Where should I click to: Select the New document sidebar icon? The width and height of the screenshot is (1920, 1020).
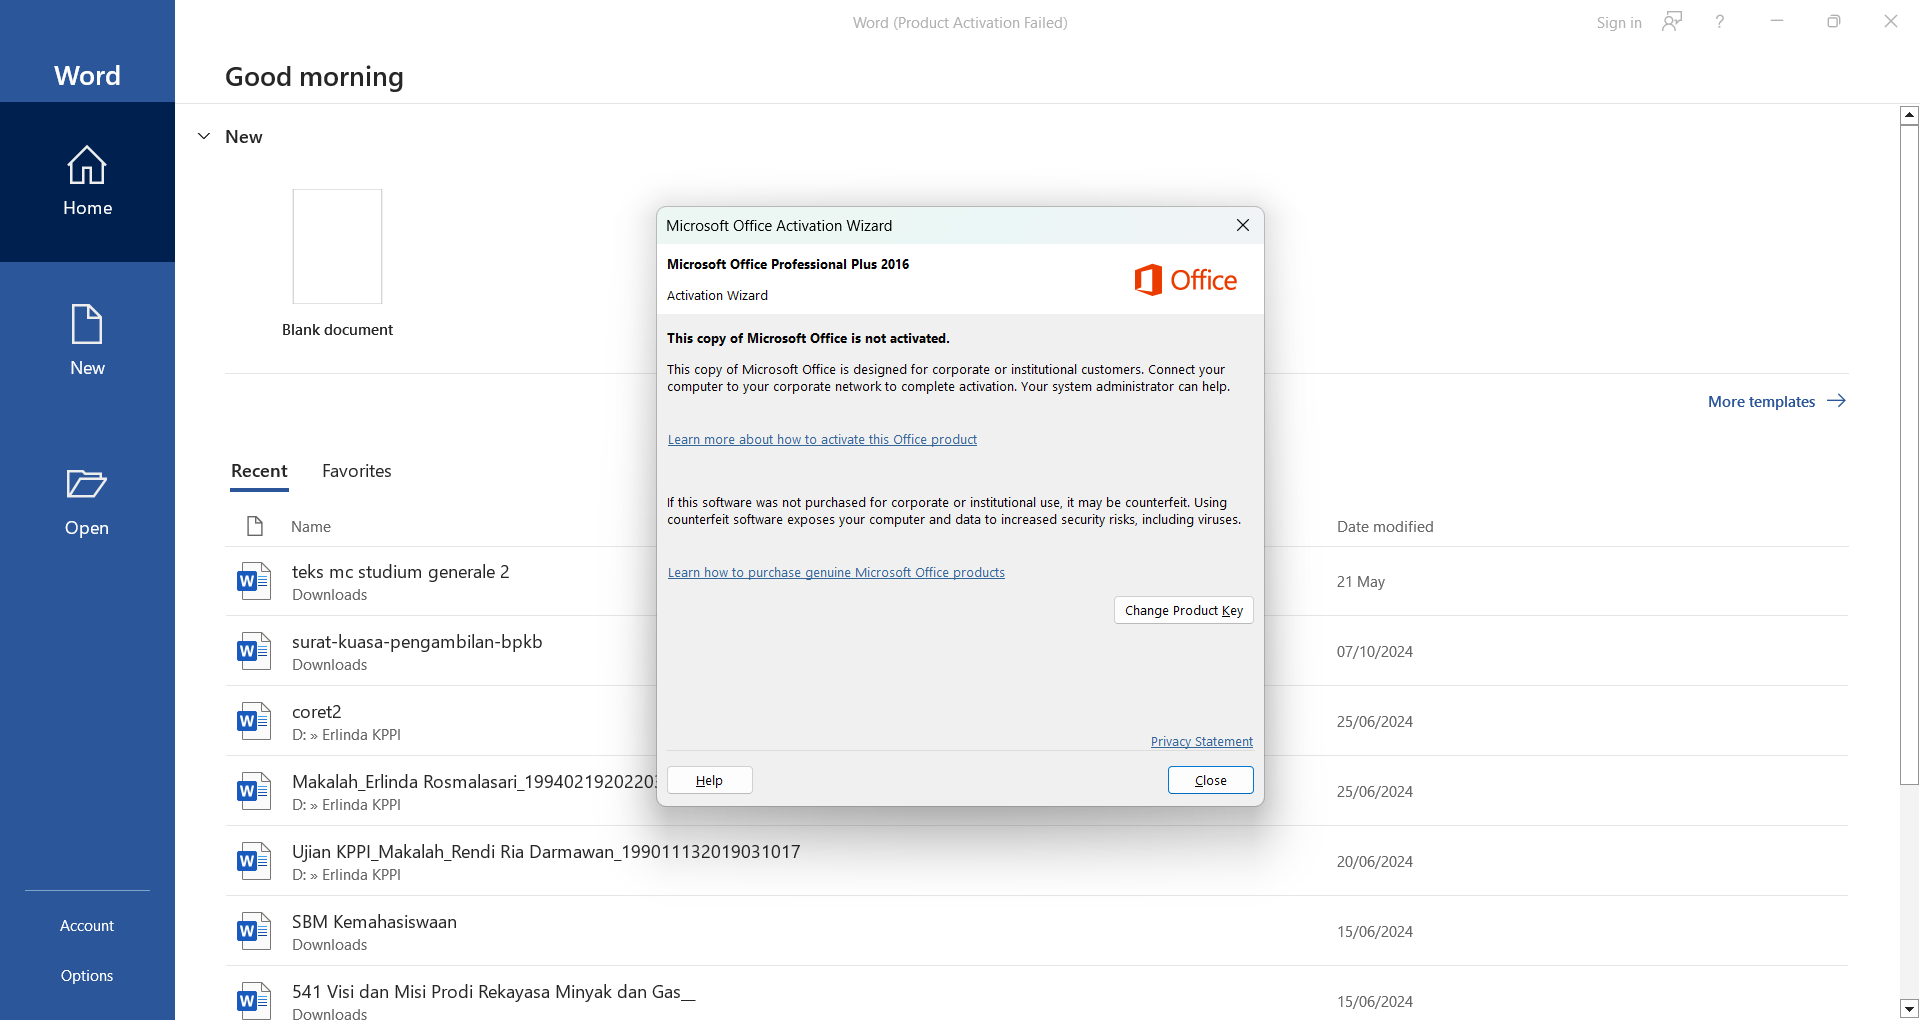coord(87,325)
